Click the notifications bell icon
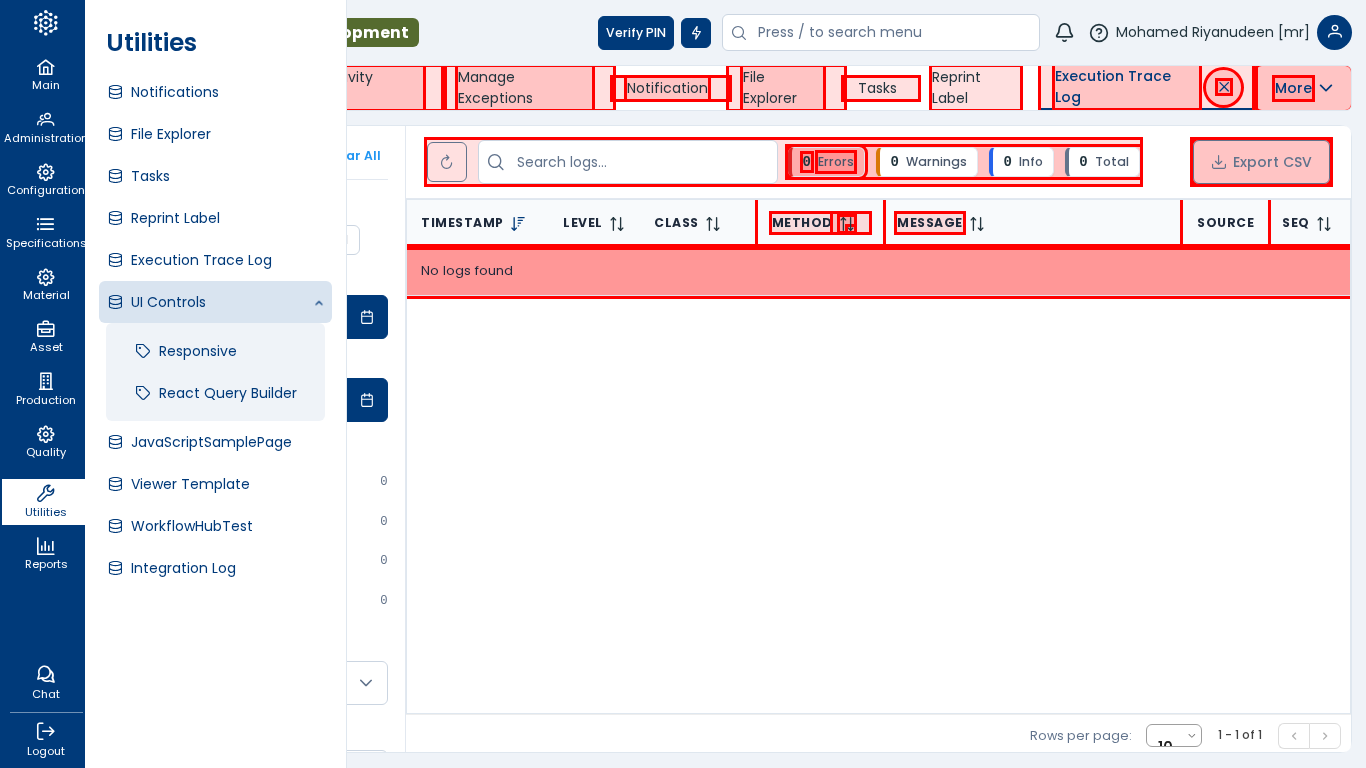Viewport: 1366px width, 768px height. pyautogui.click(x=1064, y=32)
